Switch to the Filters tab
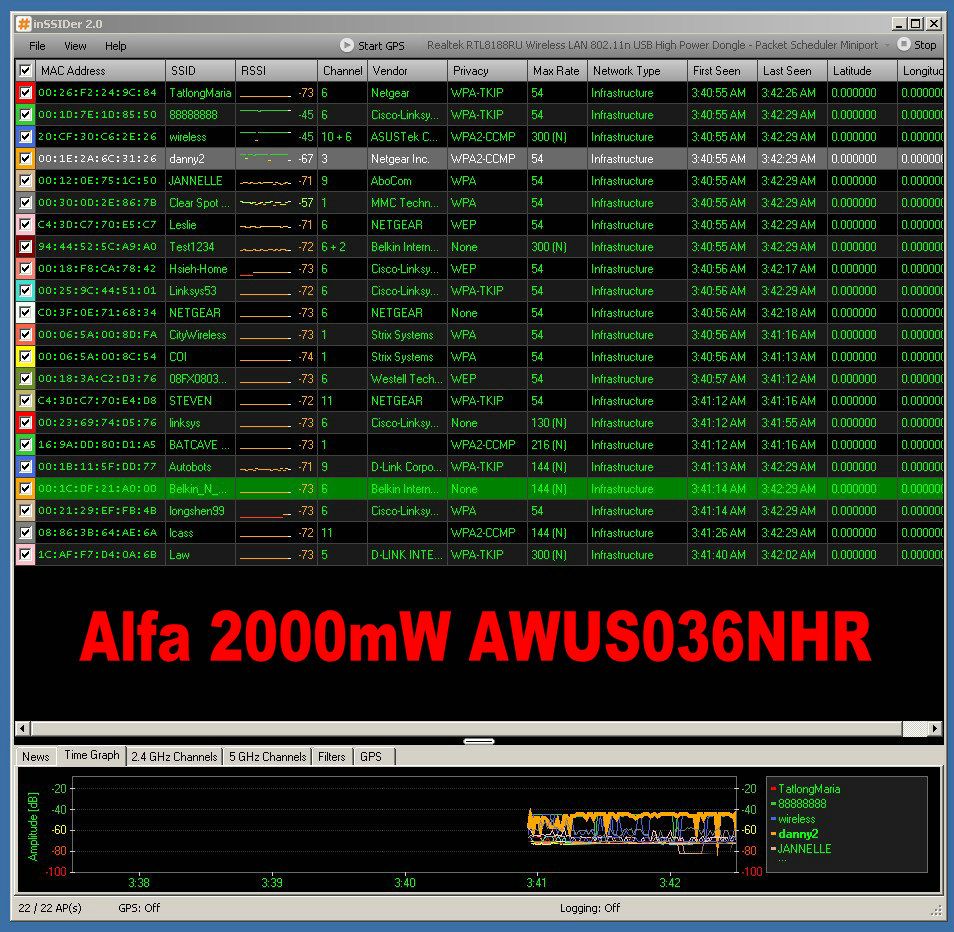 pos(332,756)
